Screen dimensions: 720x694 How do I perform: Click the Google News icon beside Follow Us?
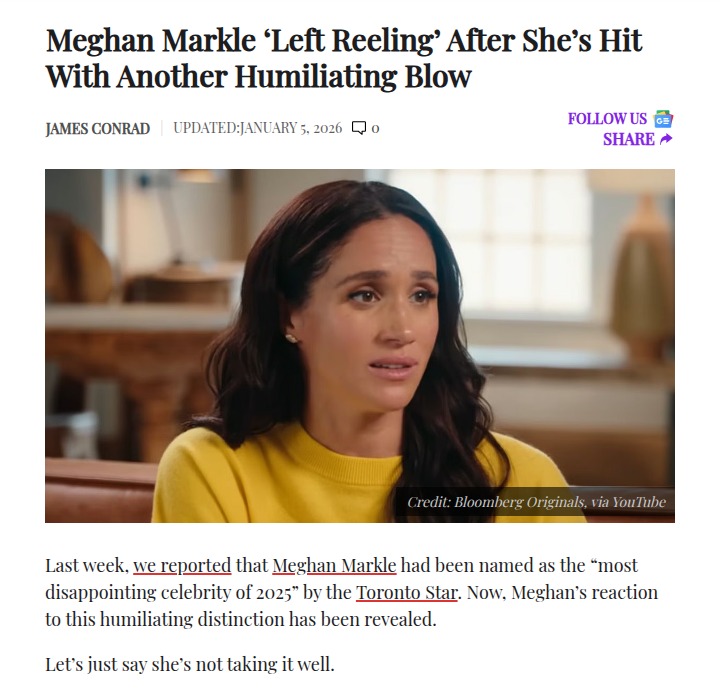pos(663,118)
